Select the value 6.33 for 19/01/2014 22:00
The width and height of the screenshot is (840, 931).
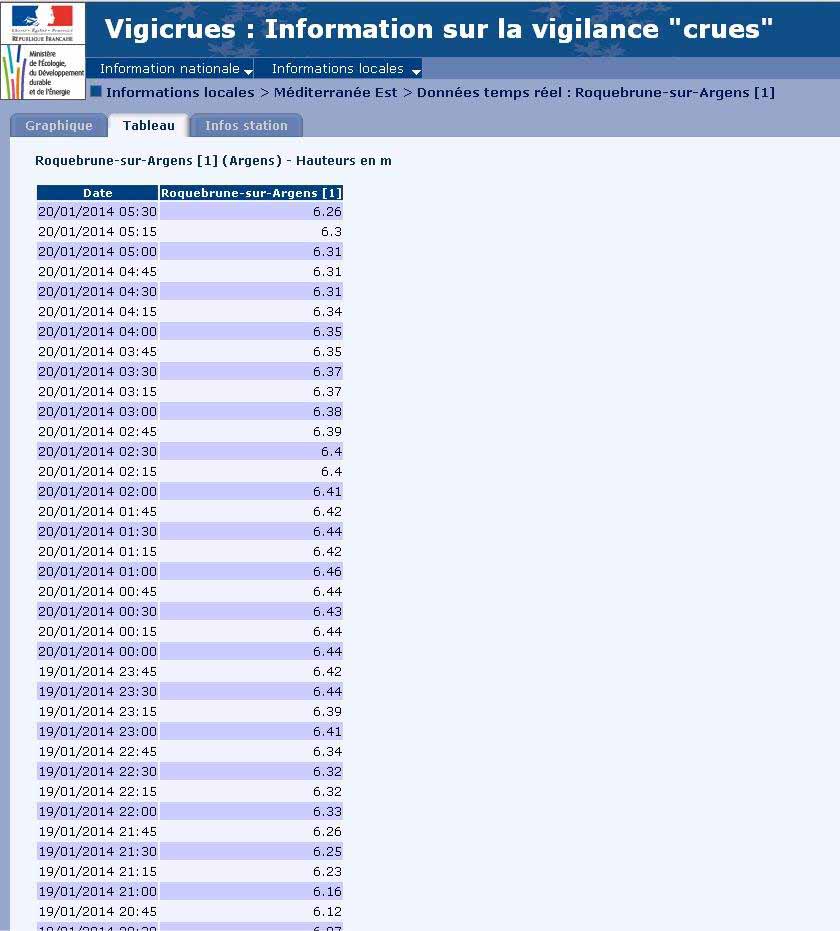327,811
